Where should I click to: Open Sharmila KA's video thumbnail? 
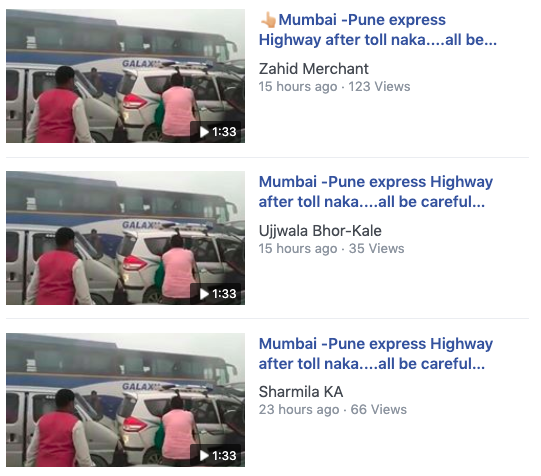[x=126, y=400]
